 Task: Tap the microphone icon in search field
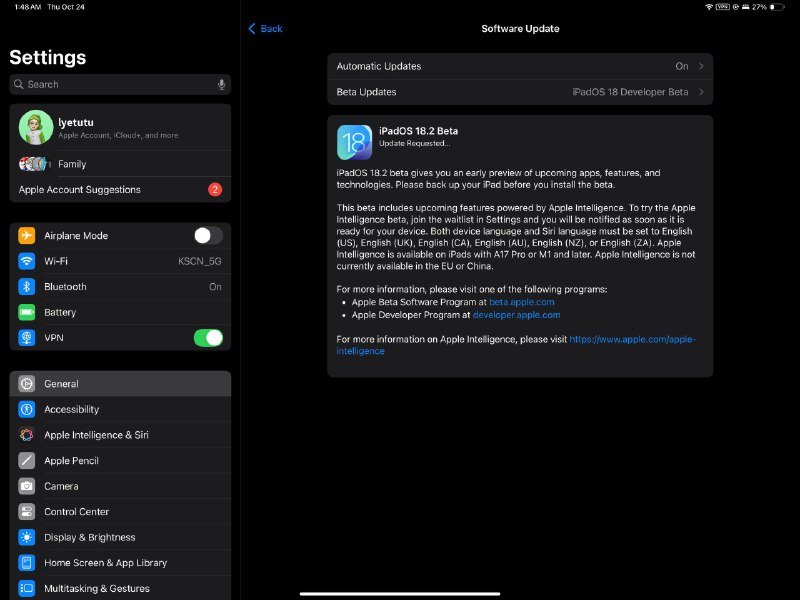tap(221, 85)
